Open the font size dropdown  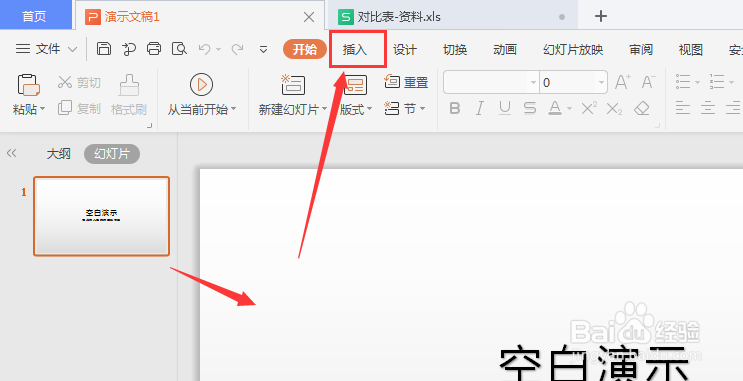[601, 82]
